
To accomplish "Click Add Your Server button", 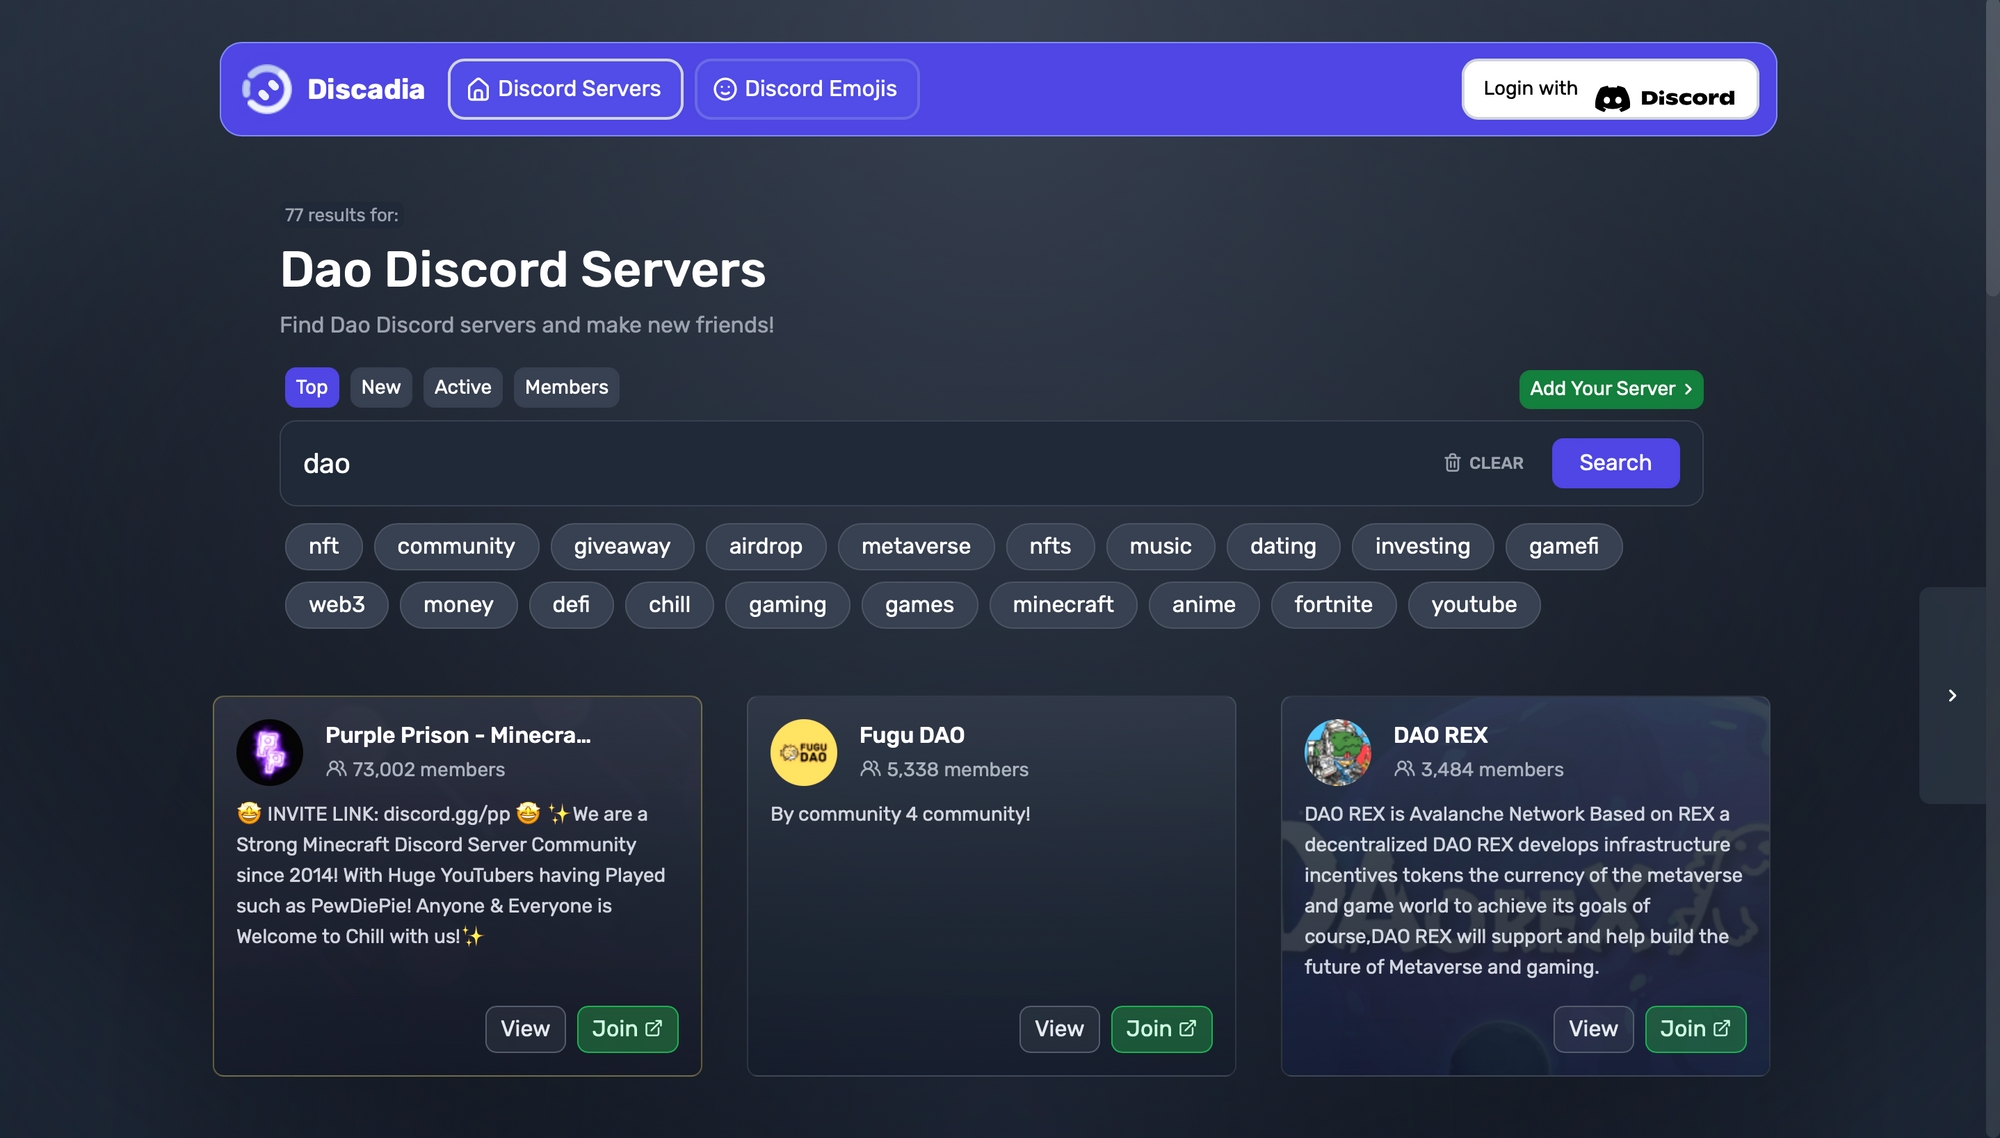I will coord(1611,389).
